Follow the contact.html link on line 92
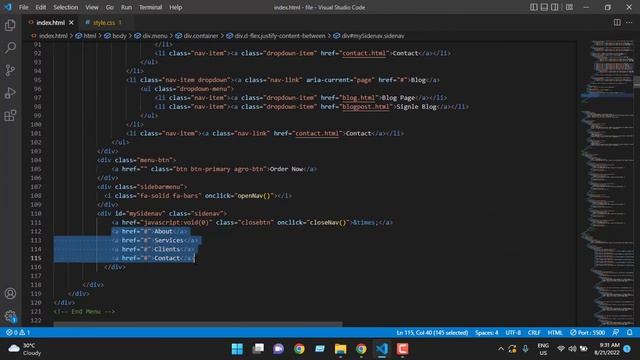 click(x=364, y=53)
